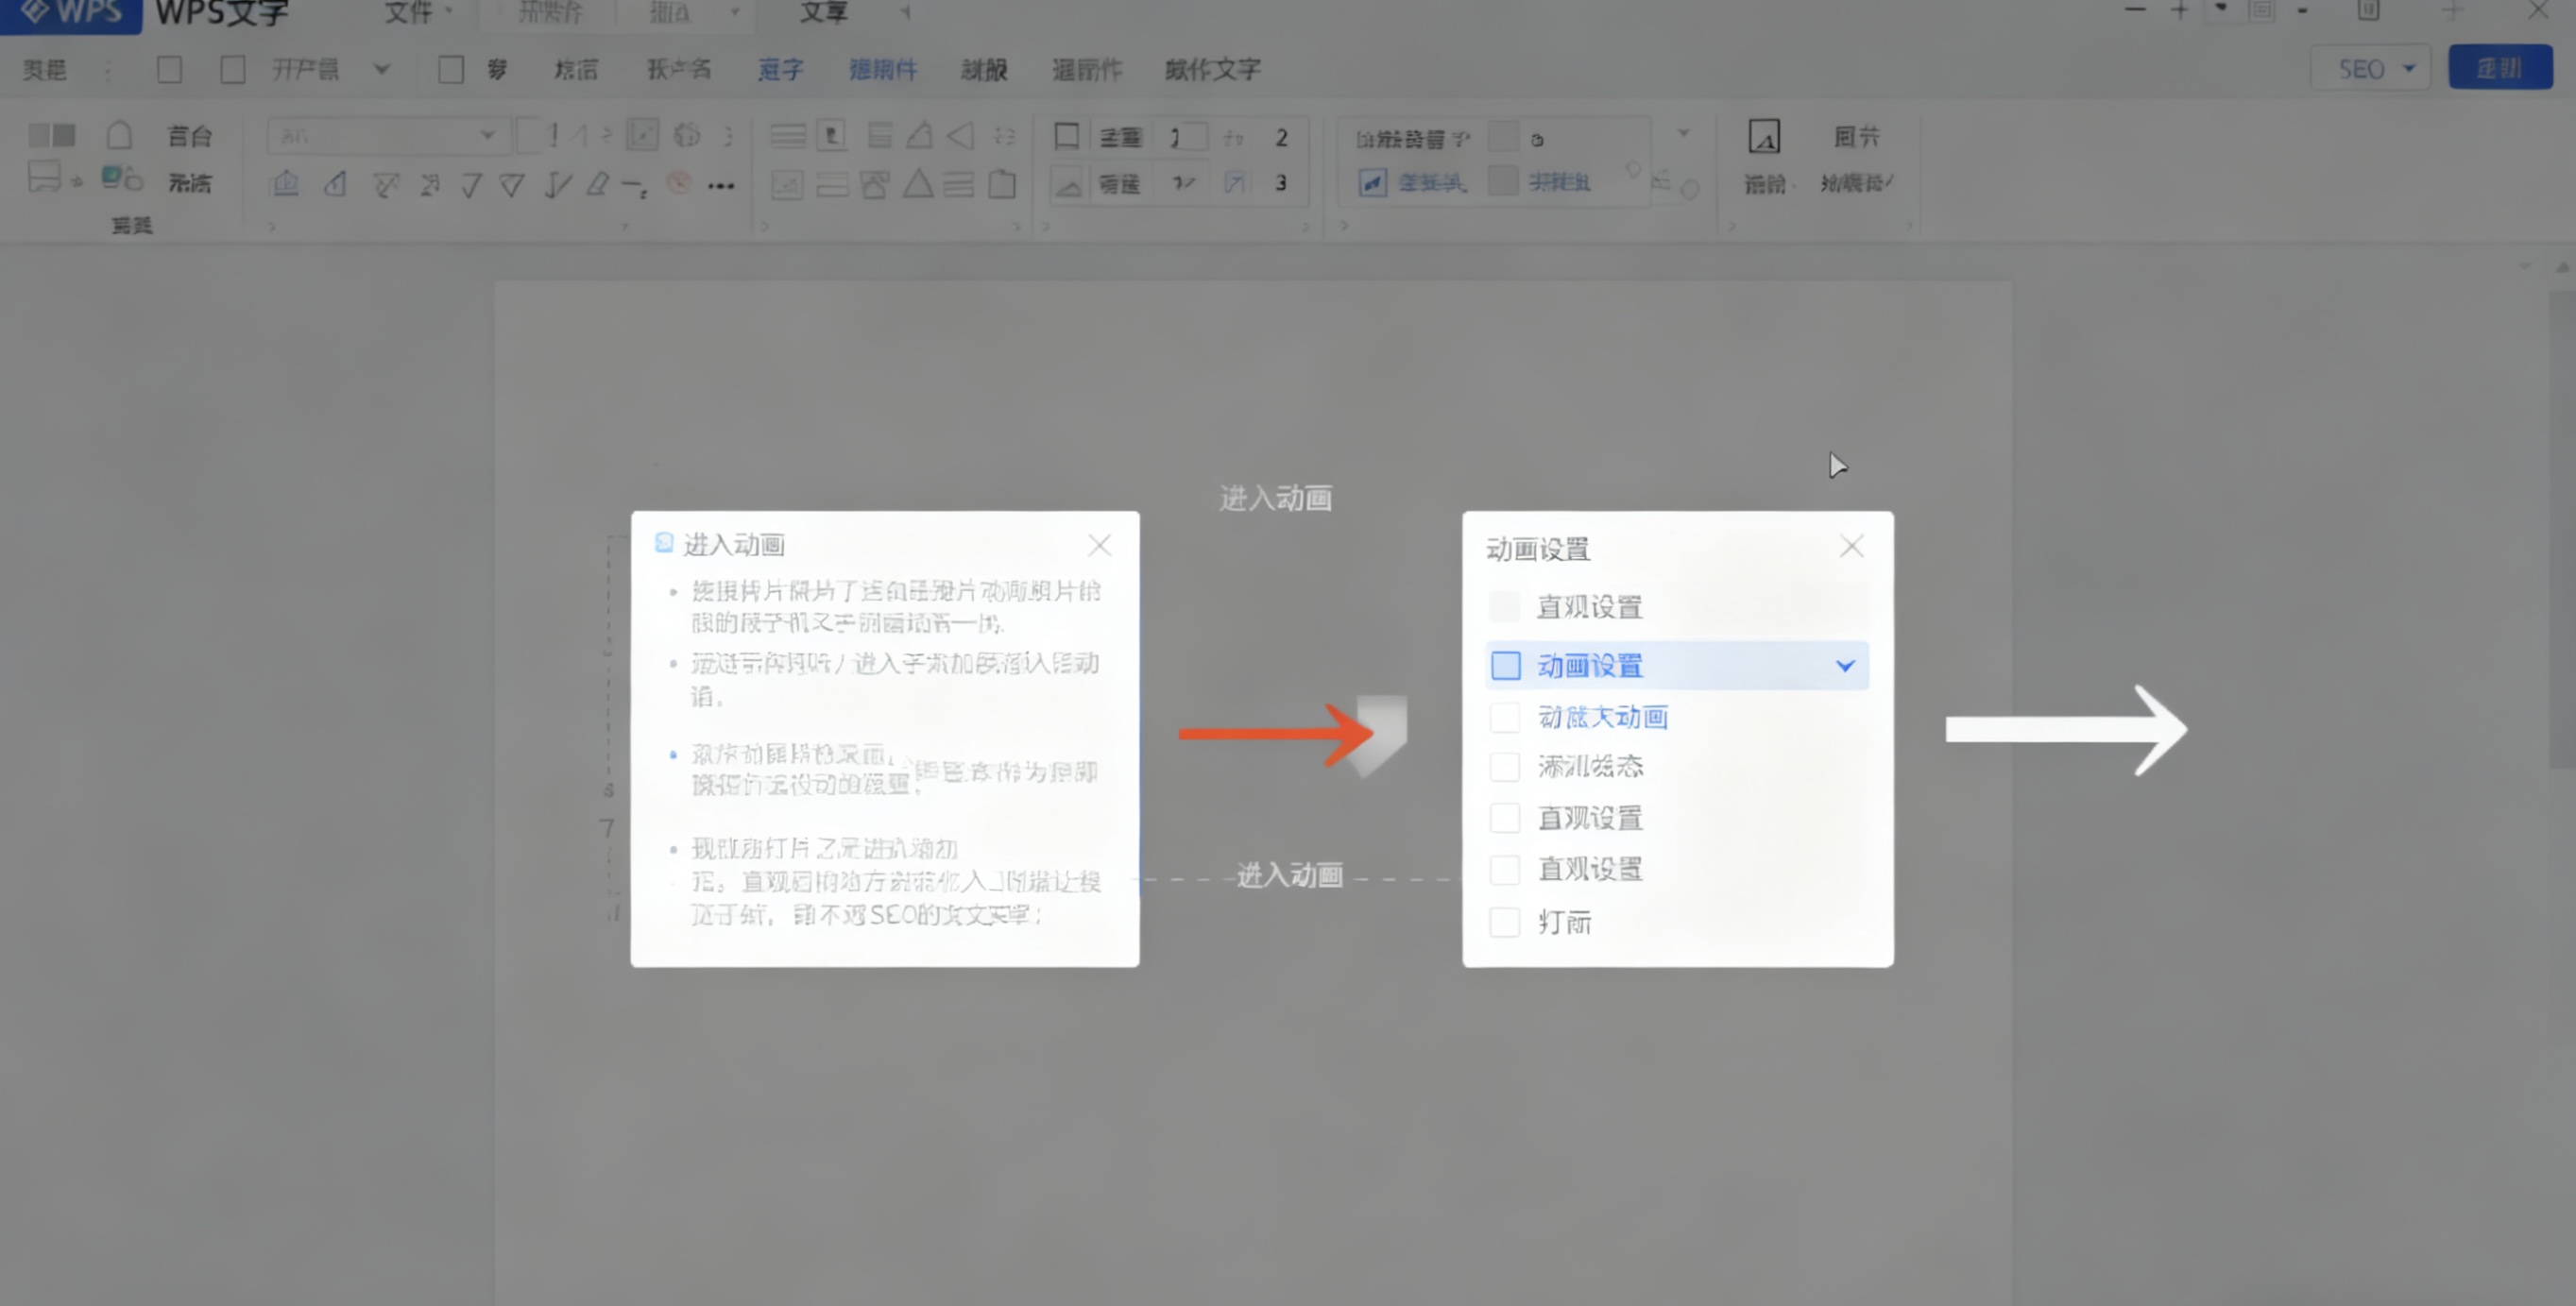This screenshot has width=2576, height=1306.
Task: Open the 文件 menu
Action: [x=410, y=14]
